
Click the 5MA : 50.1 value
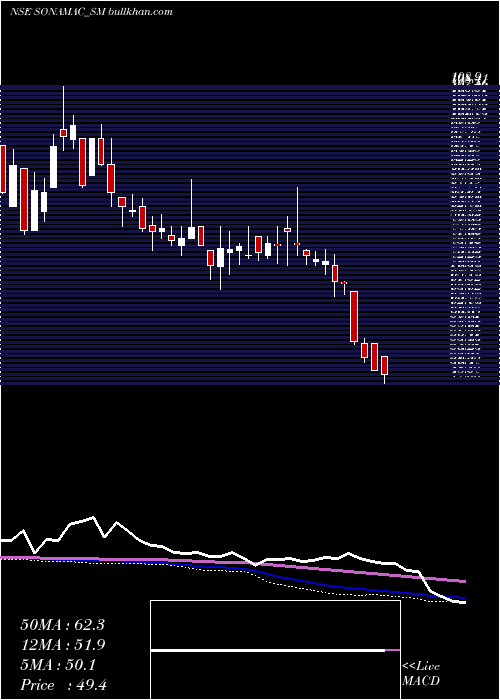point(58,665)
